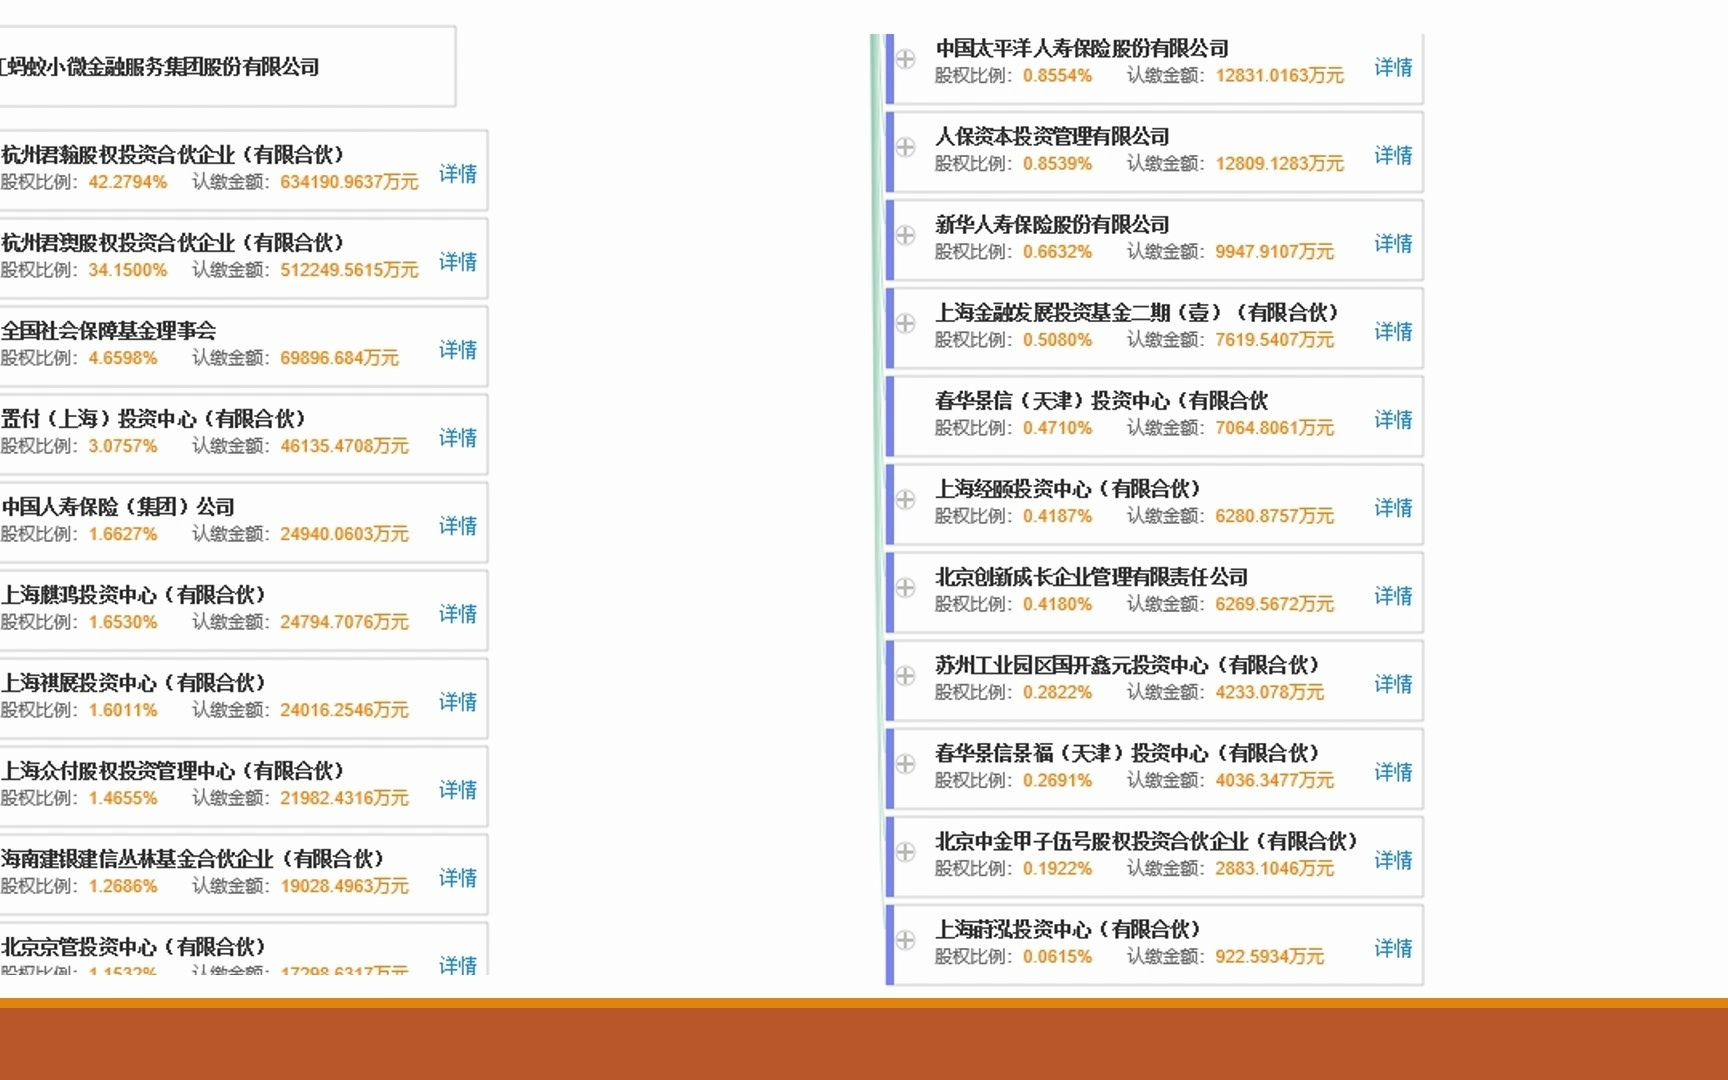
Task: Expand 上海蔚泓投资中心 with its plus icon
Action: click(905, 939)
